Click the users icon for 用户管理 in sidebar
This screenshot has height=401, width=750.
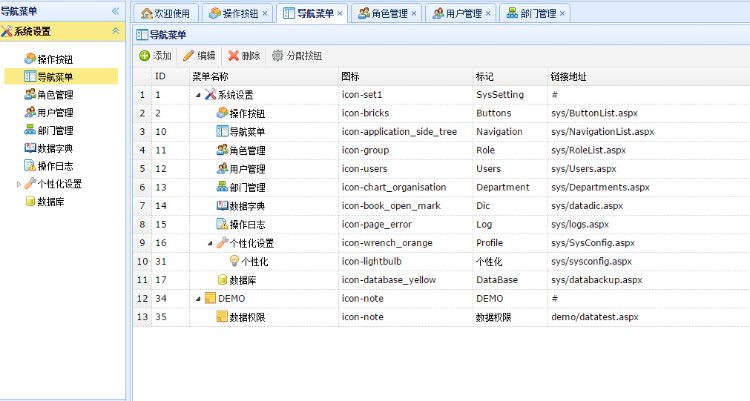point(30,111)
